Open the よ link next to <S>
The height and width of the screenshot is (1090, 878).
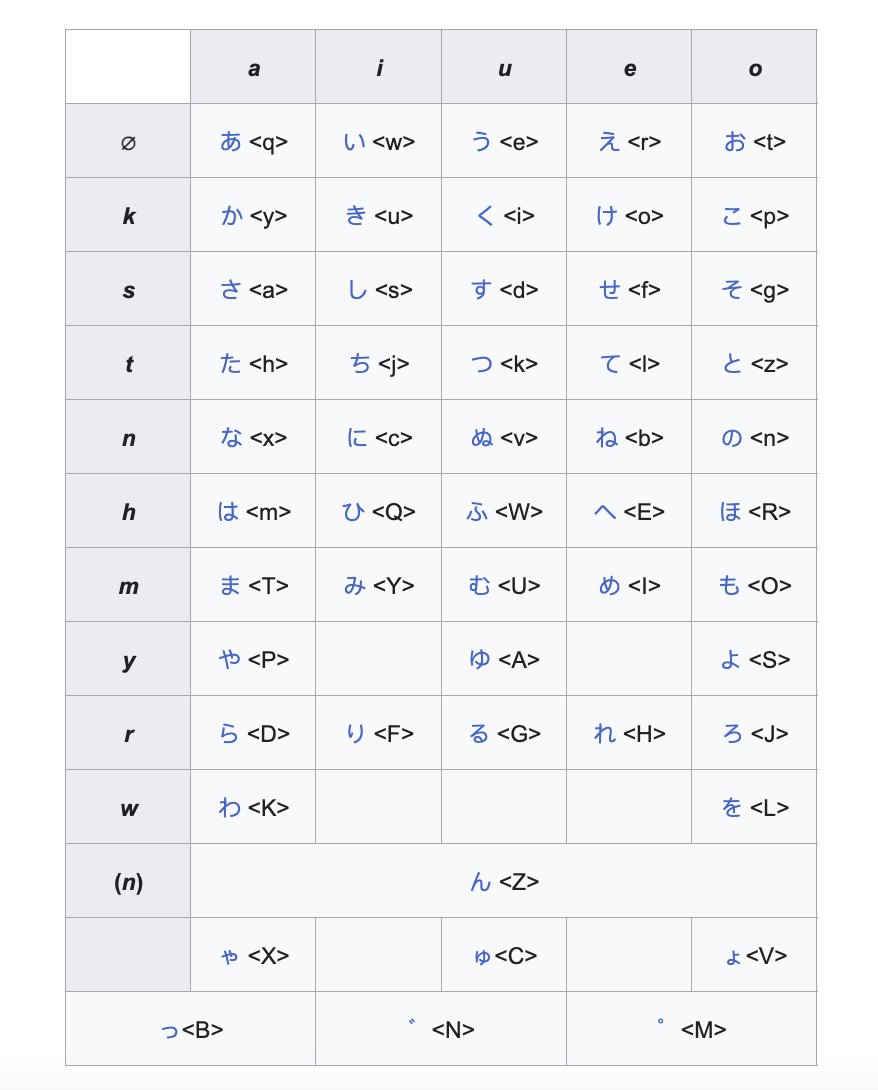point(731,659)
